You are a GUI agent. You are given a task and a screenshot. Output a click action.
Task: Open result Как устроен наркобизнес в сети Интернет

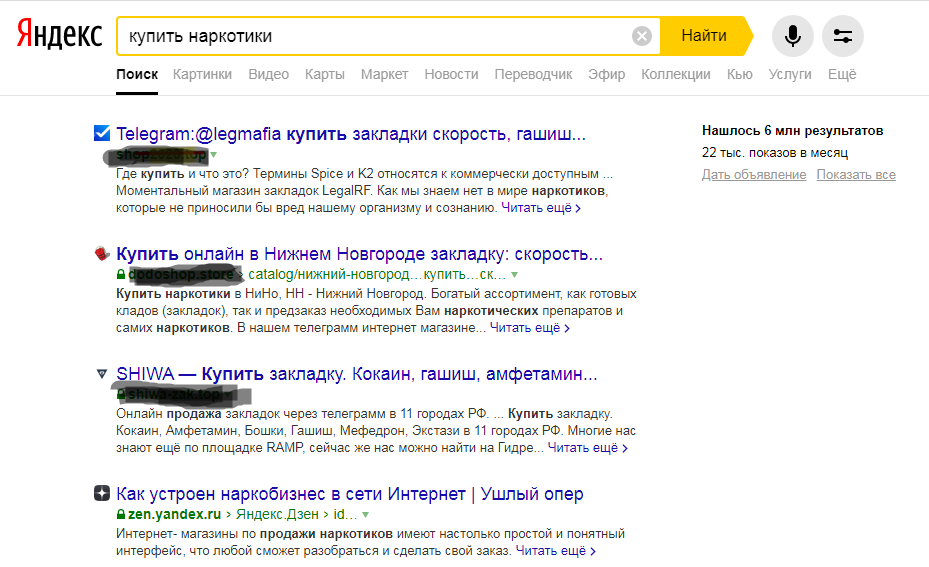[350, 494]
